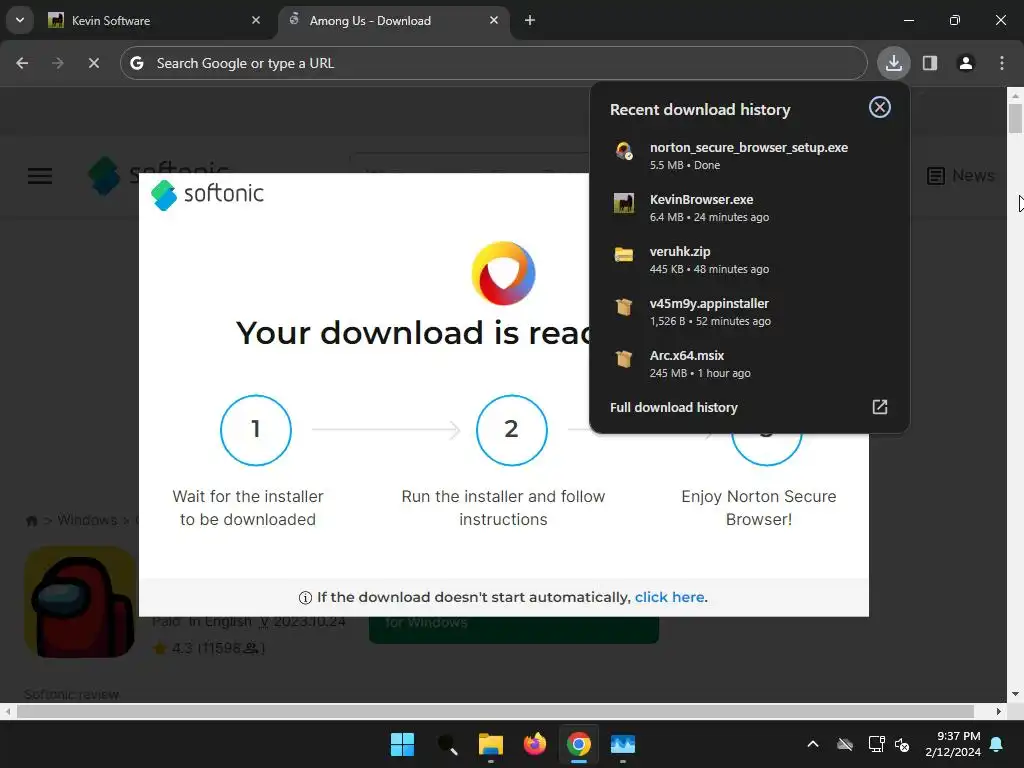Viewport: 1024px width, 768px height.
Task: Click the veruhk.zip folder icon
Action: click(x=624, y=255)
